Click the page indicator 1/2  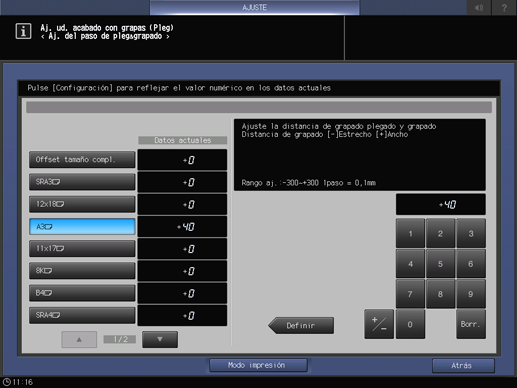point(120,339)
